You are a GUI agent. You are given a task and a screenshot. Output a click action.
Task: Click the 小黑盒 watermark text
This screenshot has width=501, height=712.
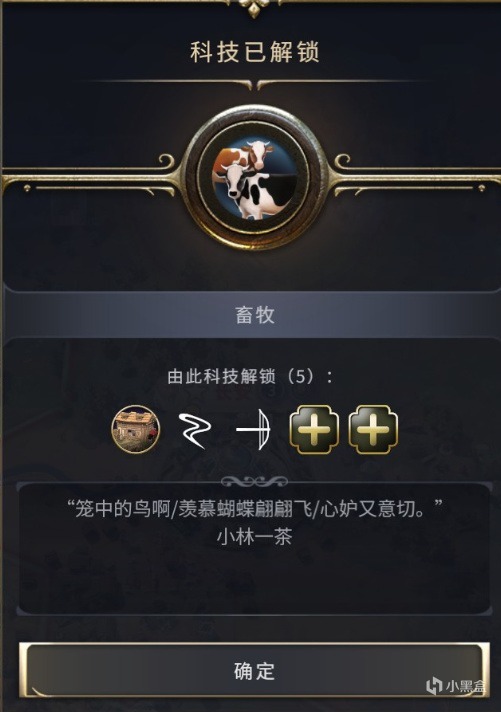(x=464, y=686)
